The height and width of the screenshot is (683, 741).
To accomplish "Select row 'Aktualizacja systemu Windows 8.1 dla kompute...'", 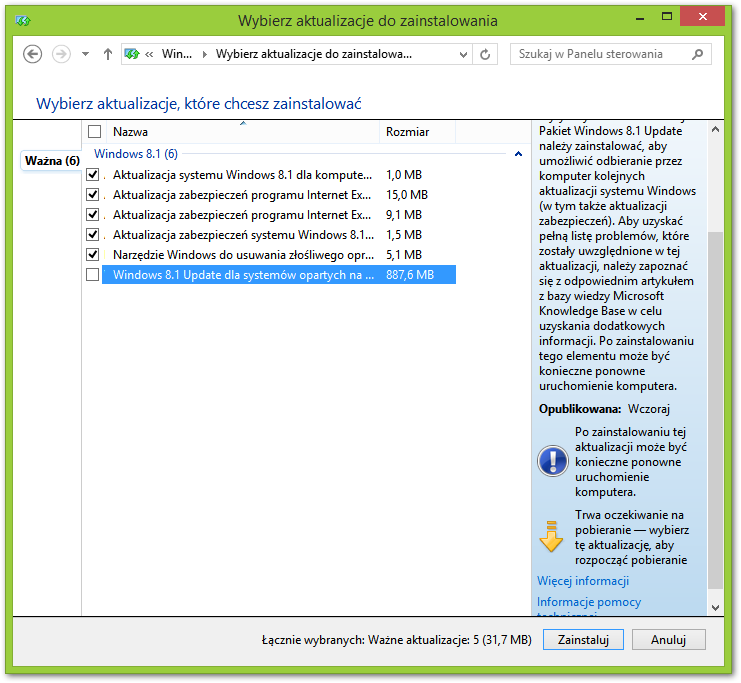I will click(279, 175).
